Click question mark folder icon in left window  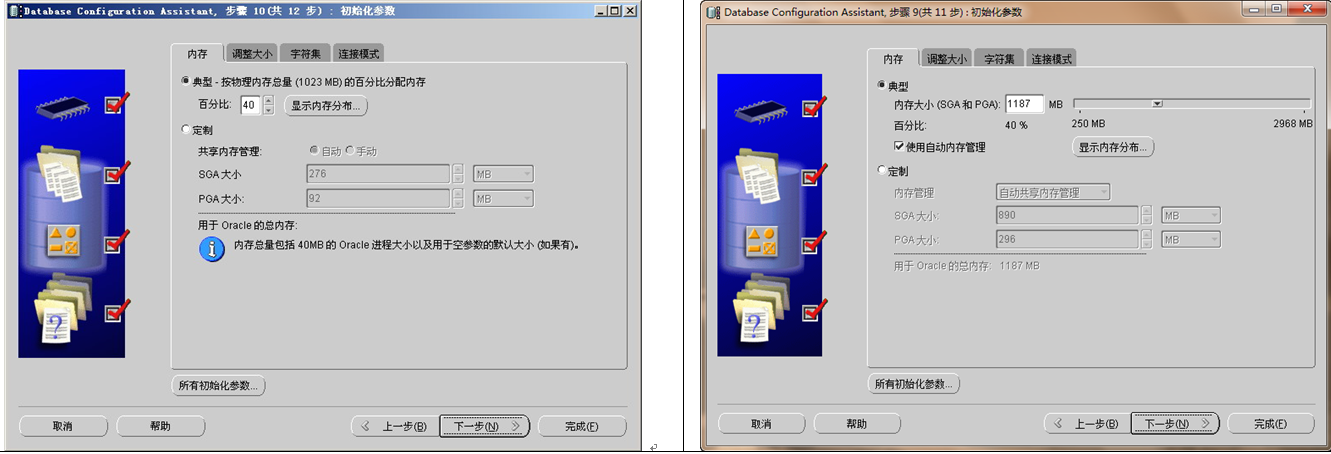coord(64,311)
